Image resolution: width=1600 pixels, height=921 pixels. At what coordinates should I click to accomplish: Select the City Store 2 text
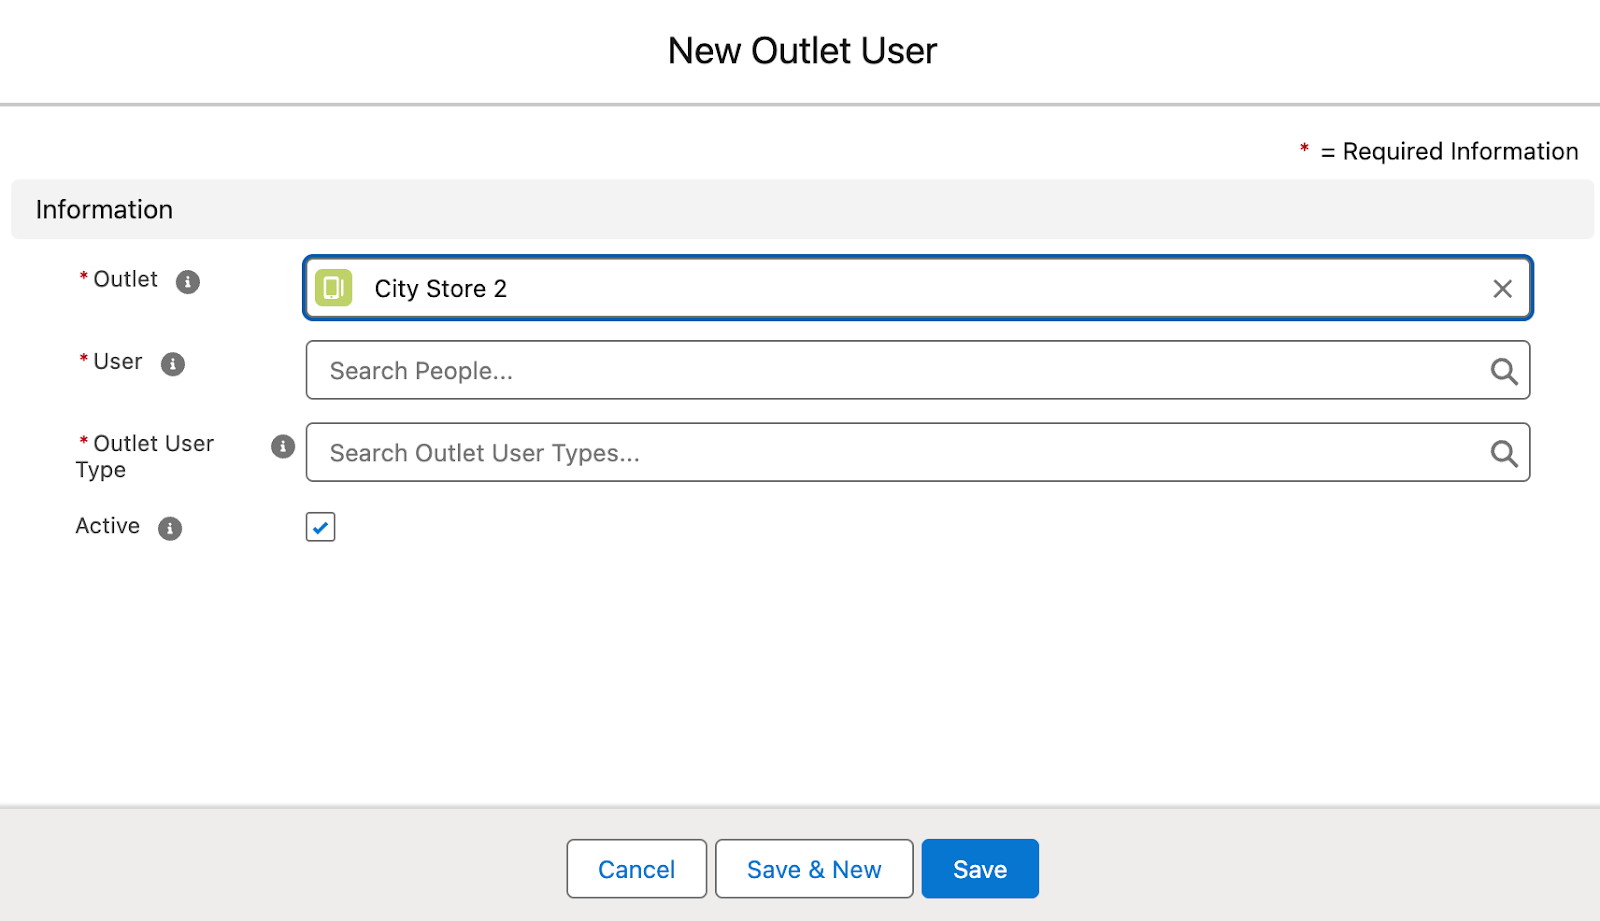(440, 288)
